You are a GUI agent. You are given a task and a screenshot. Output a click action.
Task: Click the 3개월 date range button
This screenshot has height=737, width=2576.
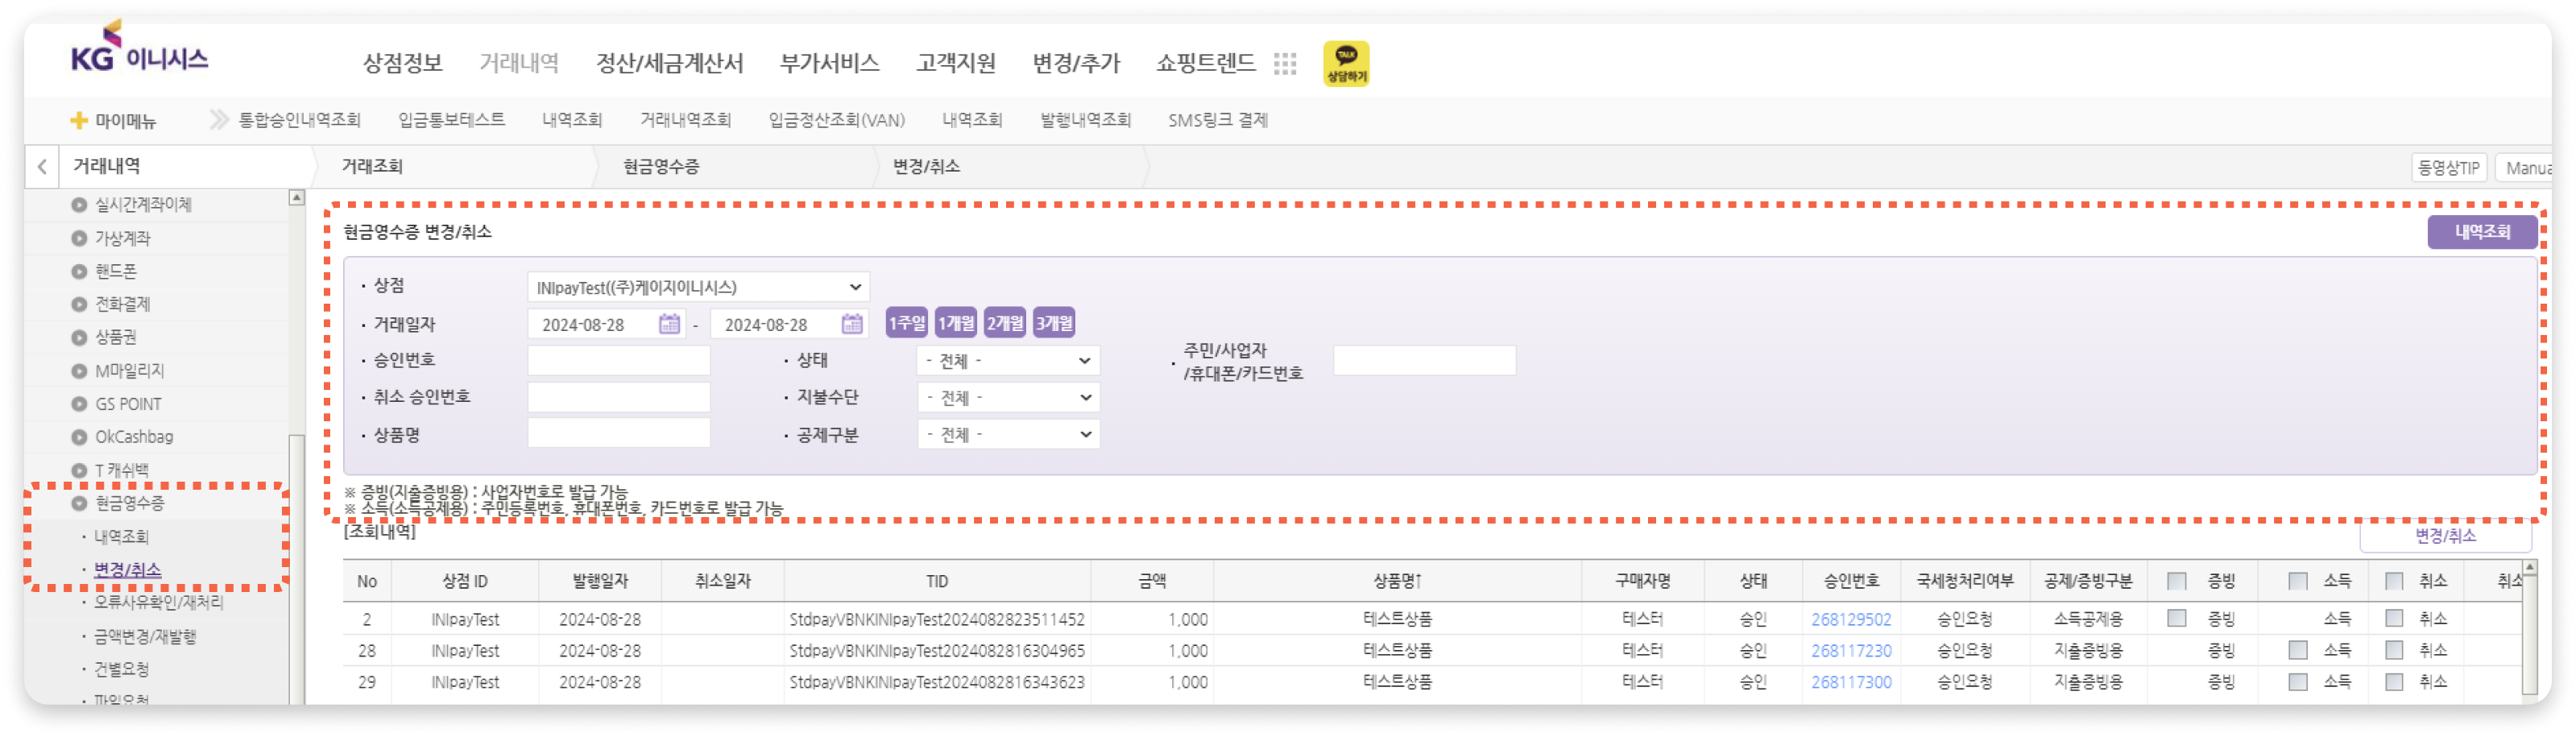pos(1054,323)
